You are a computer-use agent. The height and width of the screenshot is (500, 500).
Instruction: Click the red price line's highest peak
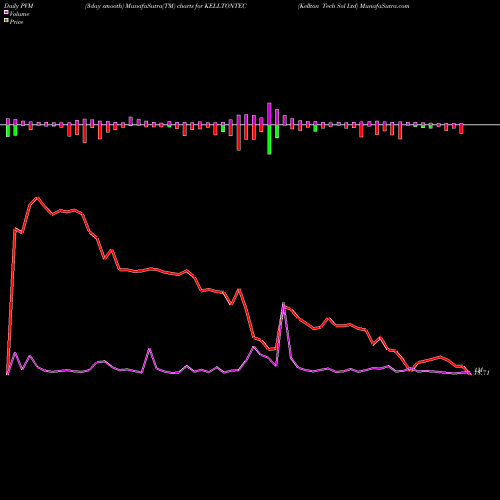37,198
